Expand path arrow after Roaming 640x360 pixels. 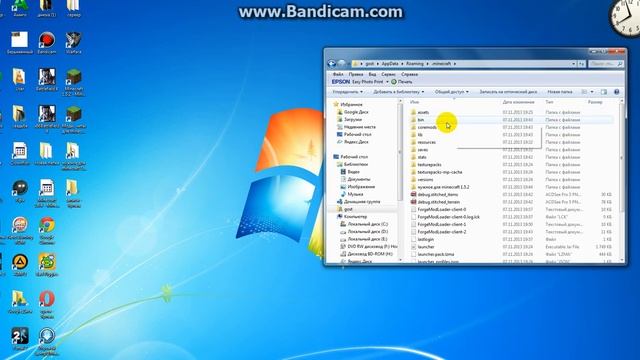428,64
